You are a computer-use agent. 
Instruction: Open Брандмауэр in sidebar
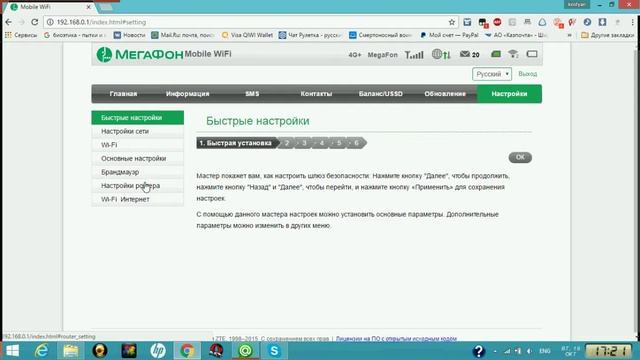point(138,172)
